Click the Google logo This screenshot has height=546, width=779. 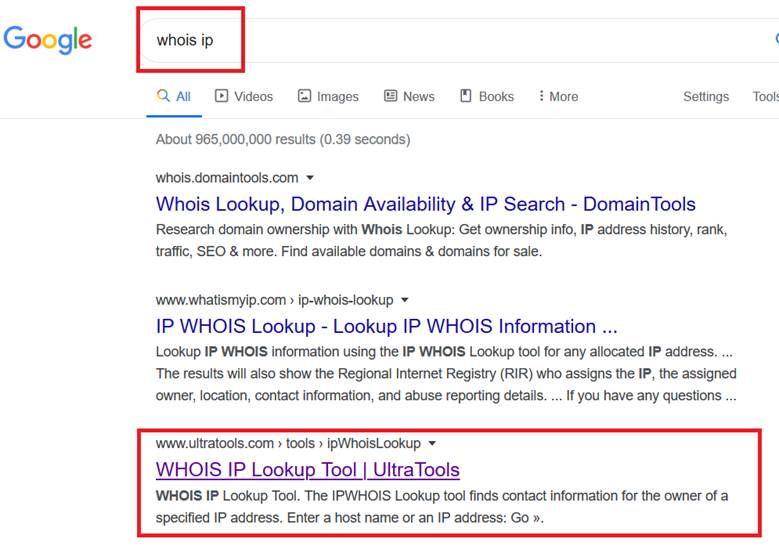(x=47, y=40)
